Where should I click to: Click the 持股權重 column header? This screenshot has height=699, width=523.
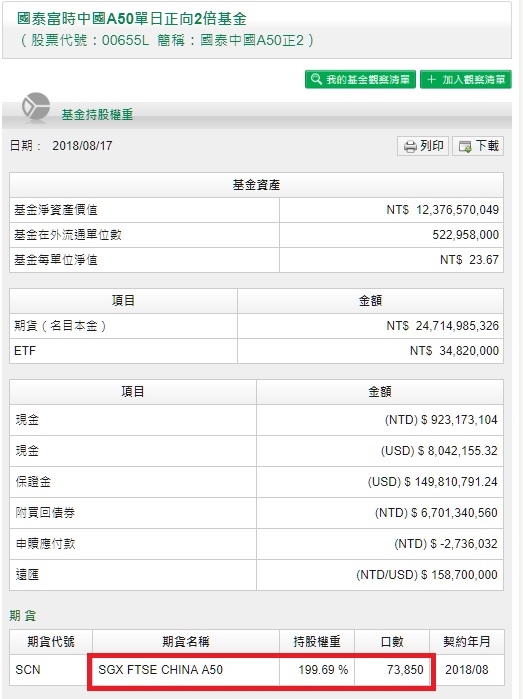coord(317,642)
